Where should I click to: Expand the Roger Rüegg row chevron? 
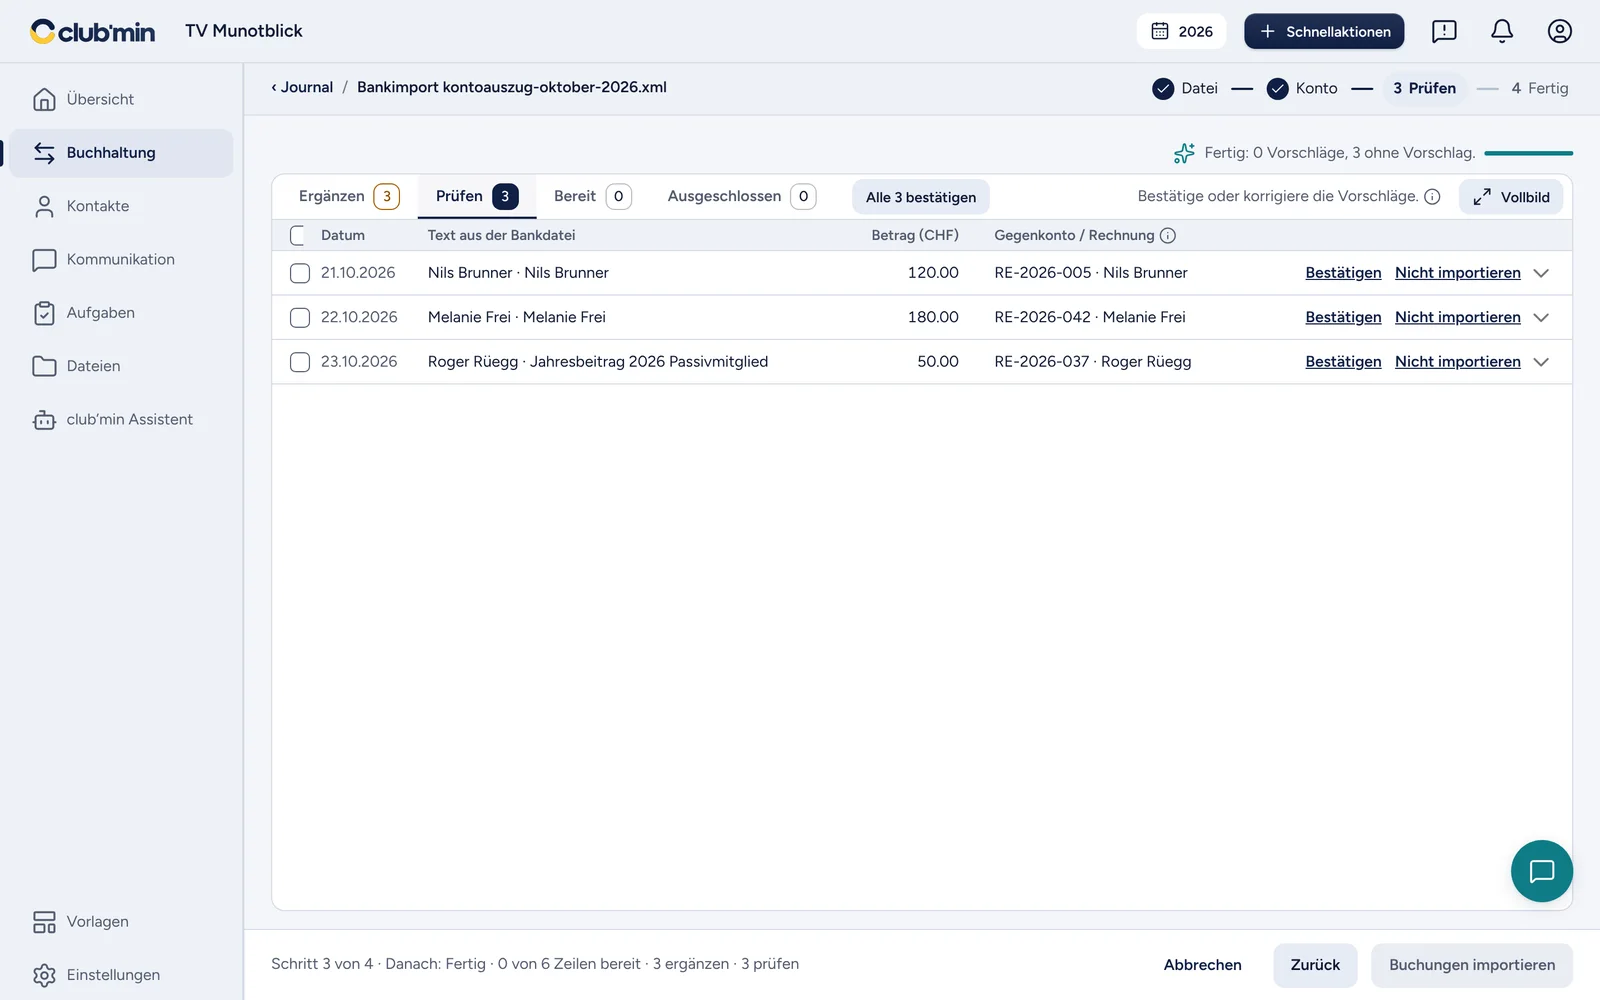click(x=1541, y=362)
